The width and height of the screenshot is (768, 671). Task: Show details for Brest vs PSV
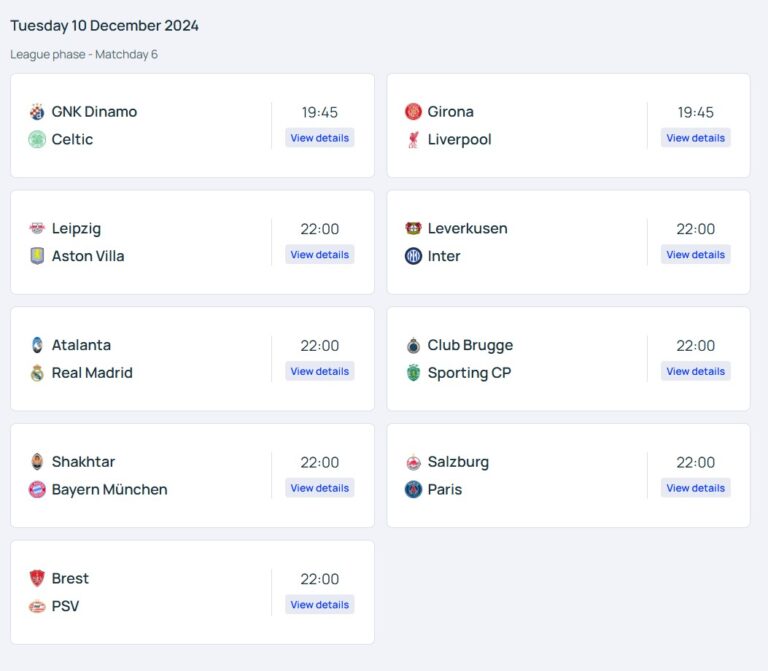coord(319,605)
